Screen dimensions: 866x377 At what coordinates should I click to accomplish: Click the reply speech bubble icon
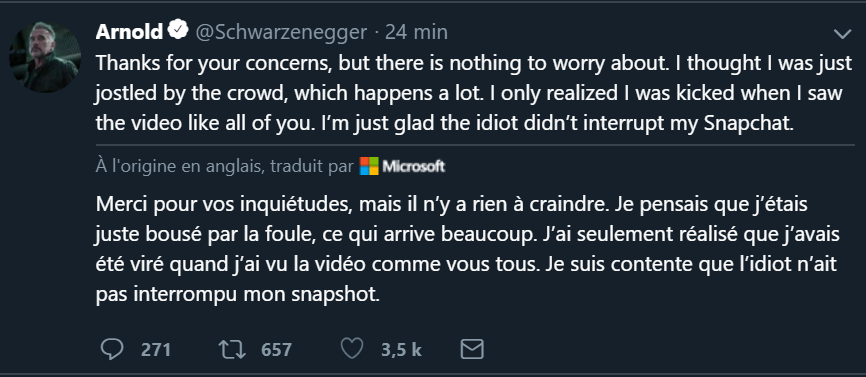(x=113, y=349)
